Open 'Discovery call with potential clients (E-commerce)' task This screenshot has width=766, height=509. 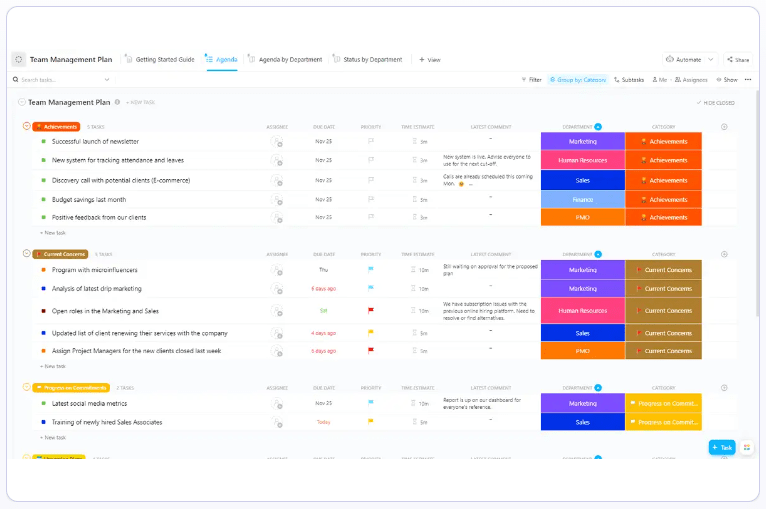click(x=121, y=180)
